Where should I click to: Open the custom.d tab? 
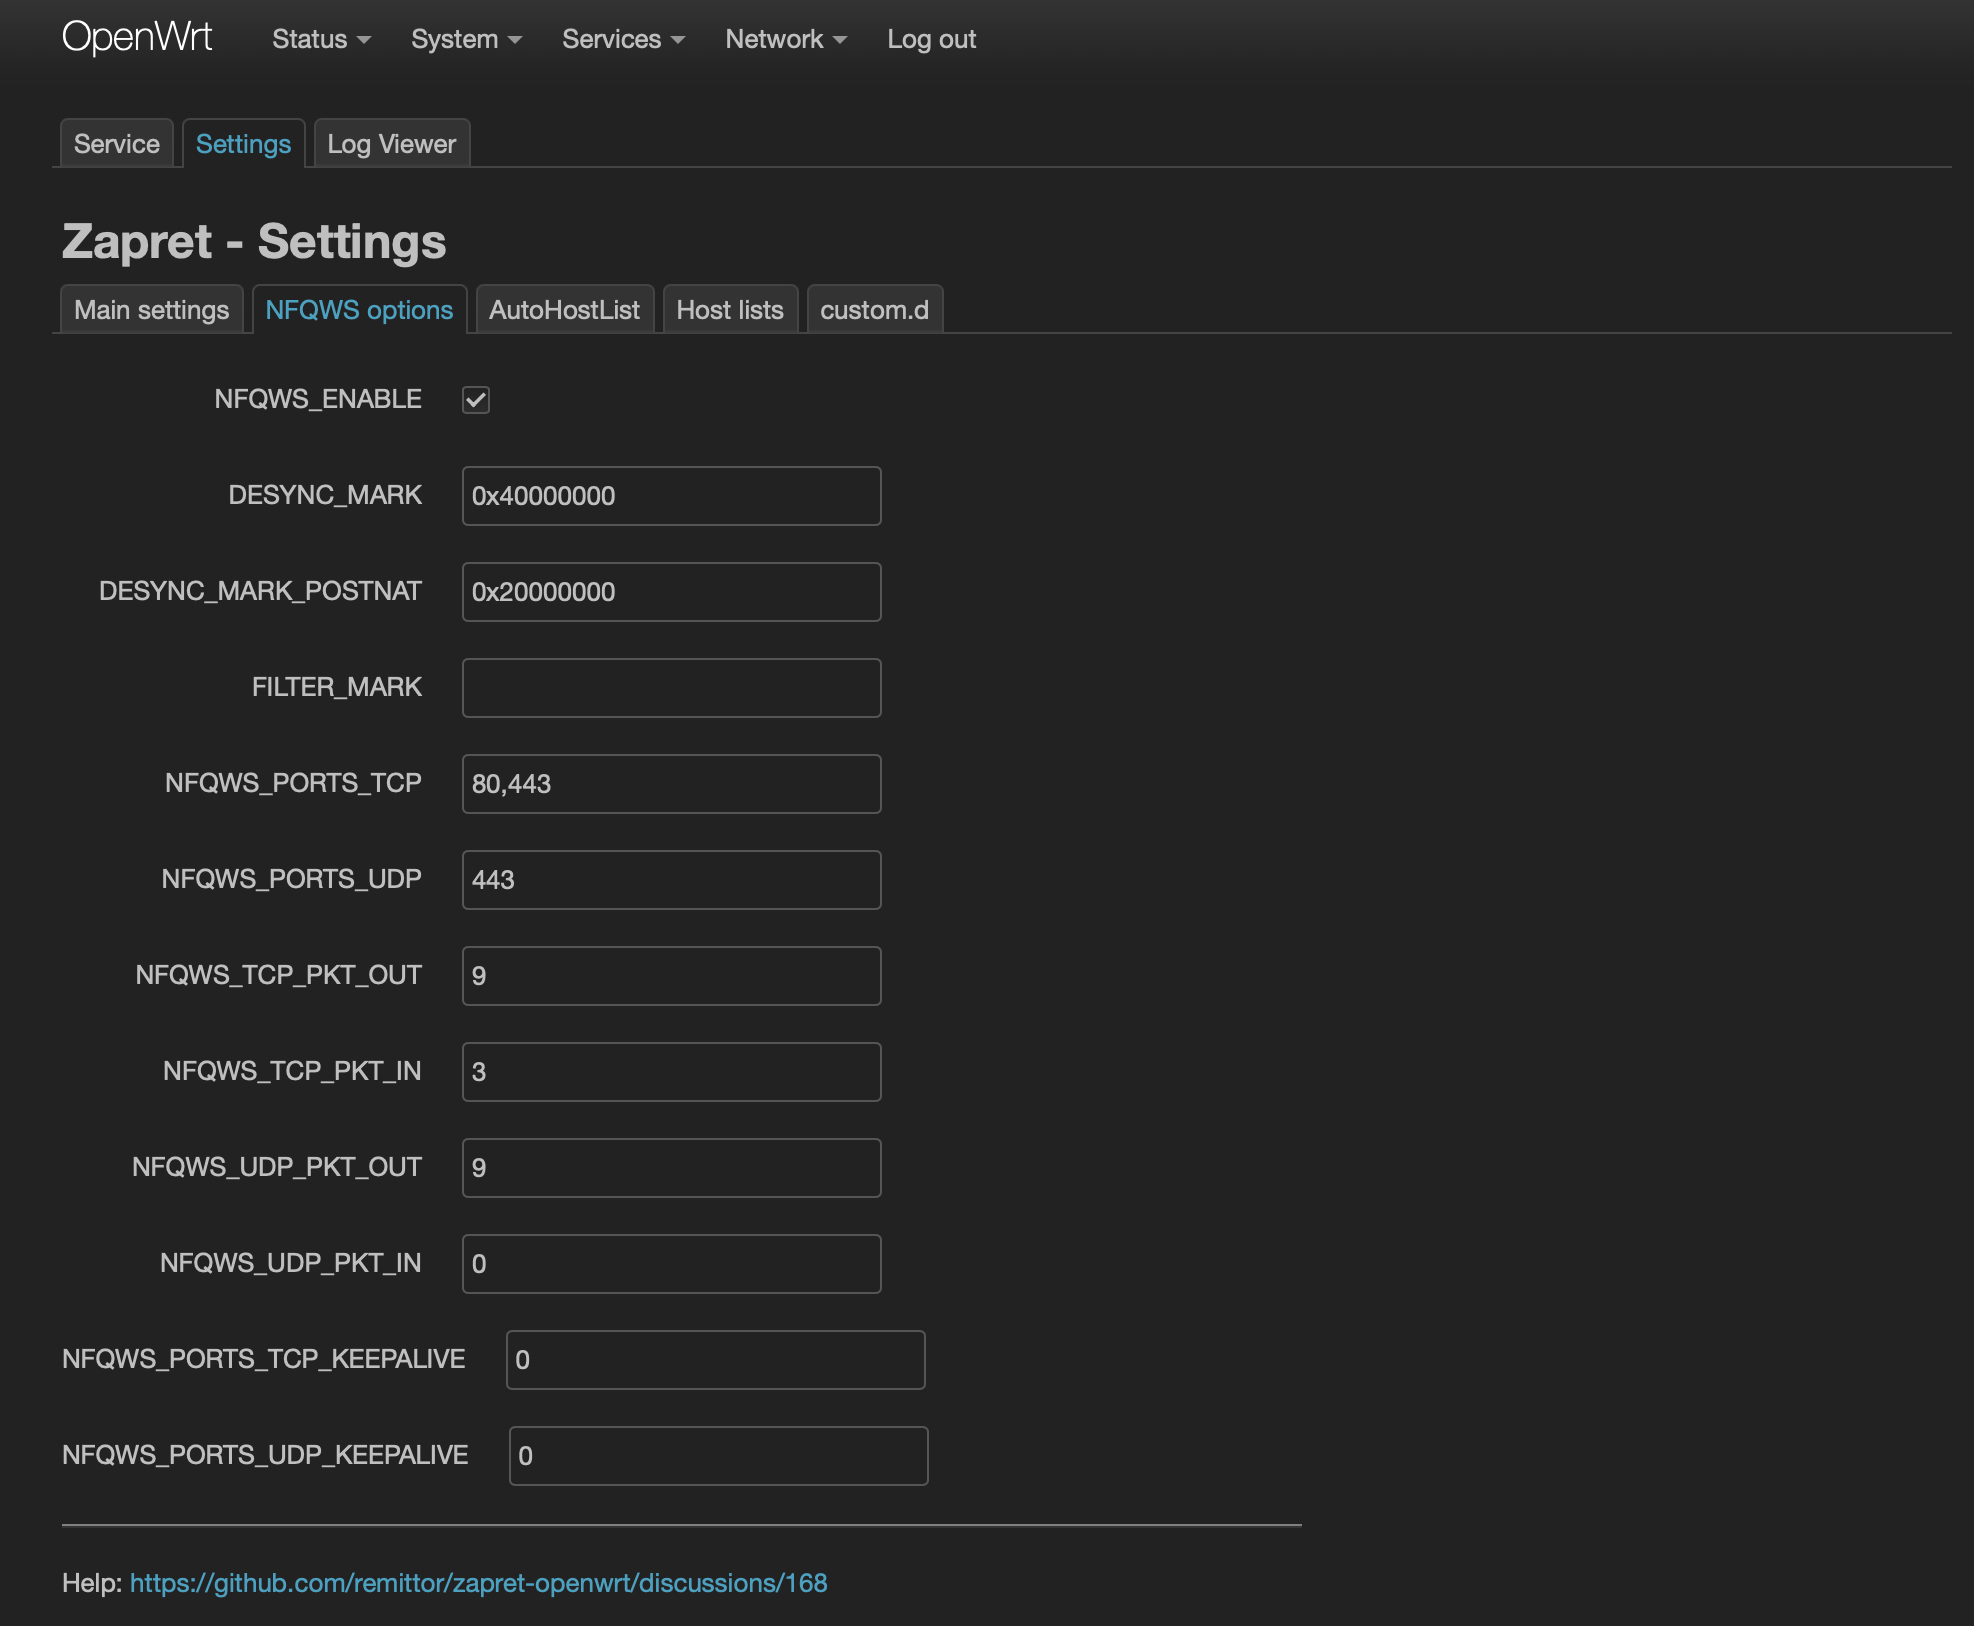pyautogui.click(x=874, y=310)
